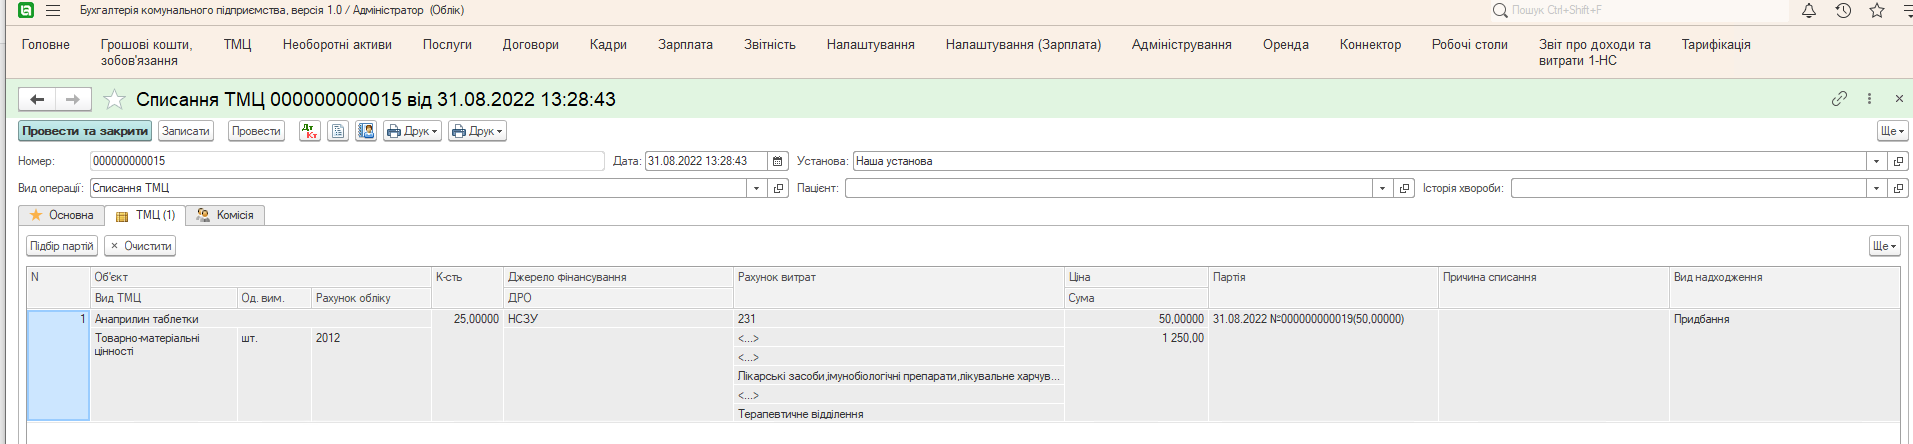Open ТМЦ menu section

coord(238,45)
